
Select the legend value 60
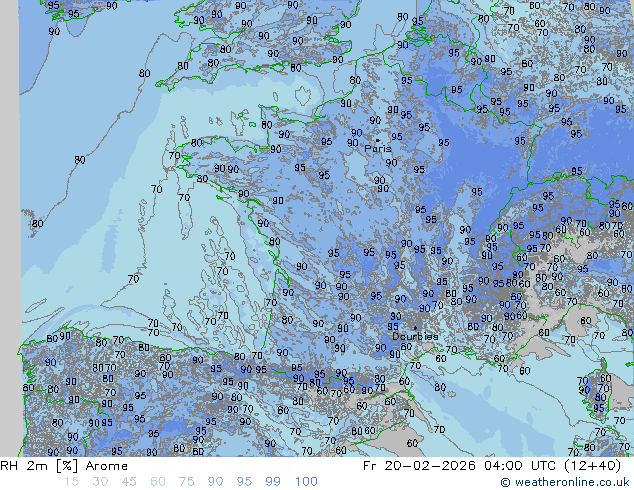pyautogui.click(x=158, y=482)
